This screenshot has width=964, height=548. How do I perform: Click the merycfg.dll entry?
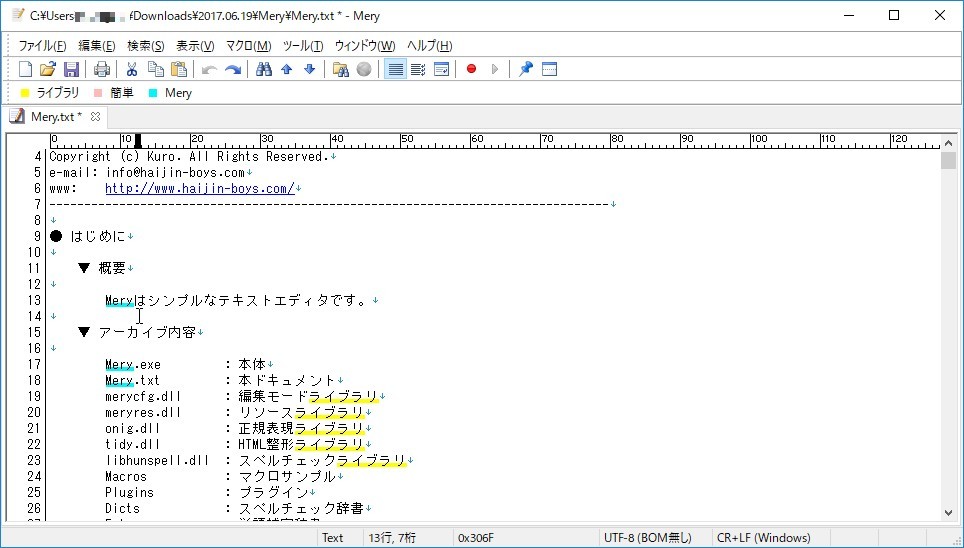tap(143, 396)
